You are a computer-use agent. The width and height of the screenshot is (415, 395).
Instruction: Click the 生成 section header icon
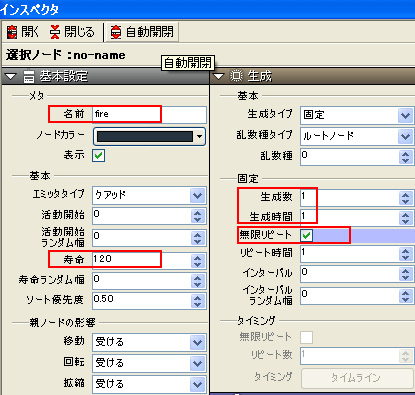[x=236, y=76]
